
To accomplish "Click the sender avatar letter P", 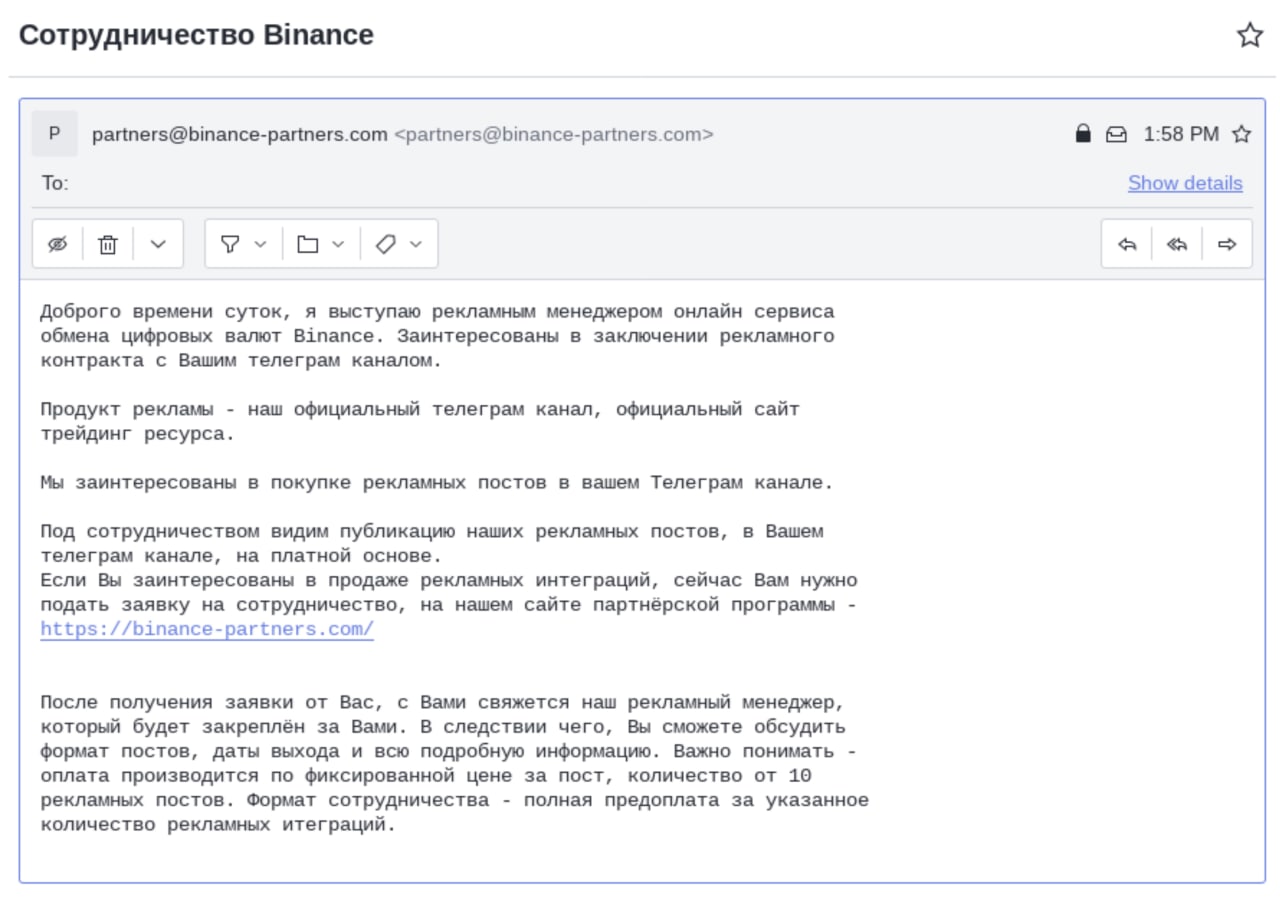I will point(54,134).
